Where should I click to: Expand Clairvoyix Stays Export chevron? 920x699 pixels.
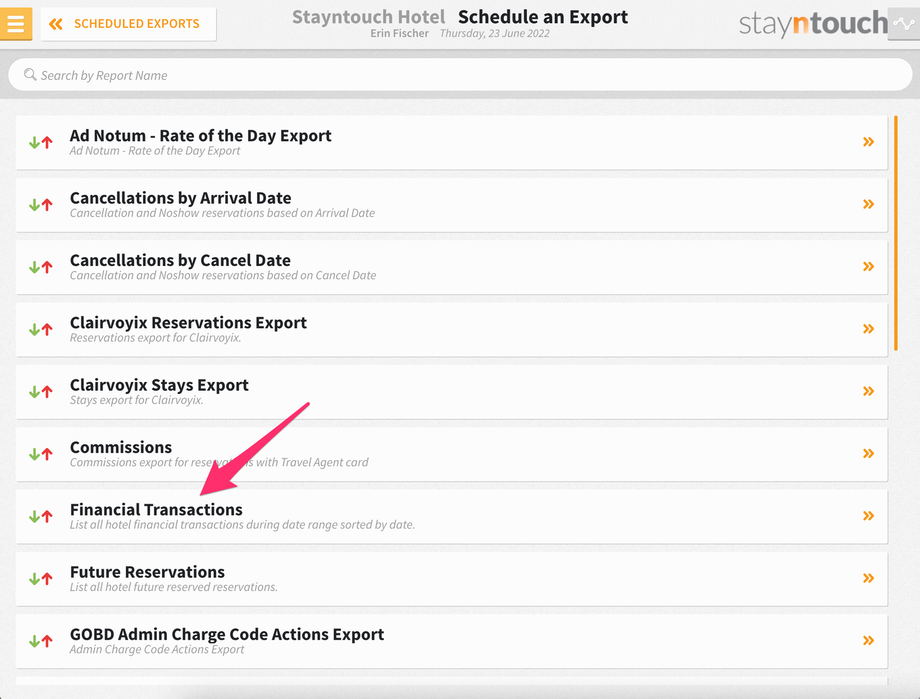868,391
